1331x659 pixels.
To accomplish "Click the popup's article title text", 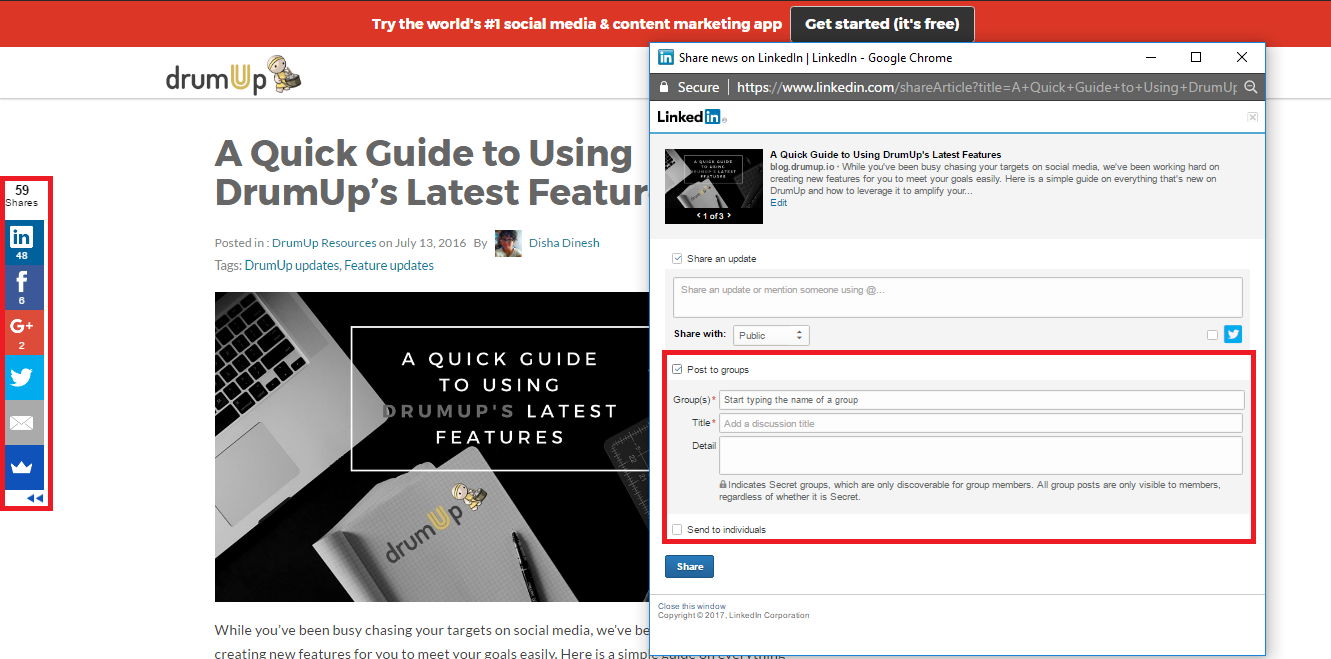I will (885, 155).
